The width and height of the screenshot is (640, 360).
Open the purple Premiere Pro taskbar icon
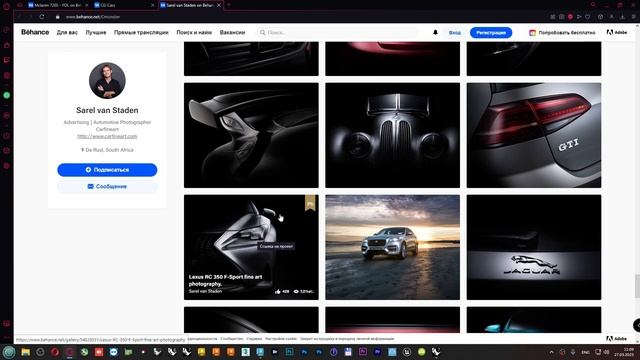(x=363, y=352)
